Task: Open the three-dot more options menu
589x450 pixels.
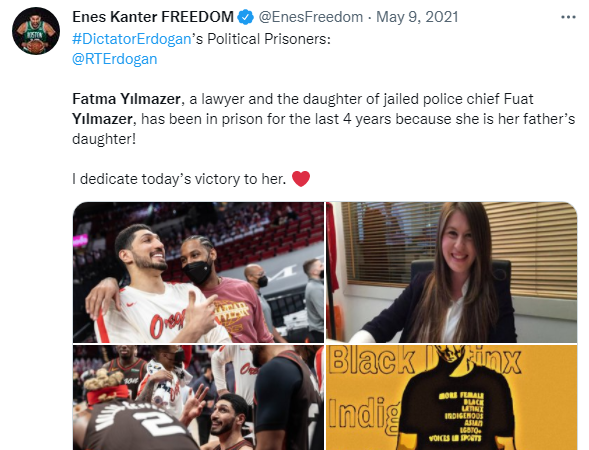Action: [x=568, y=17]
